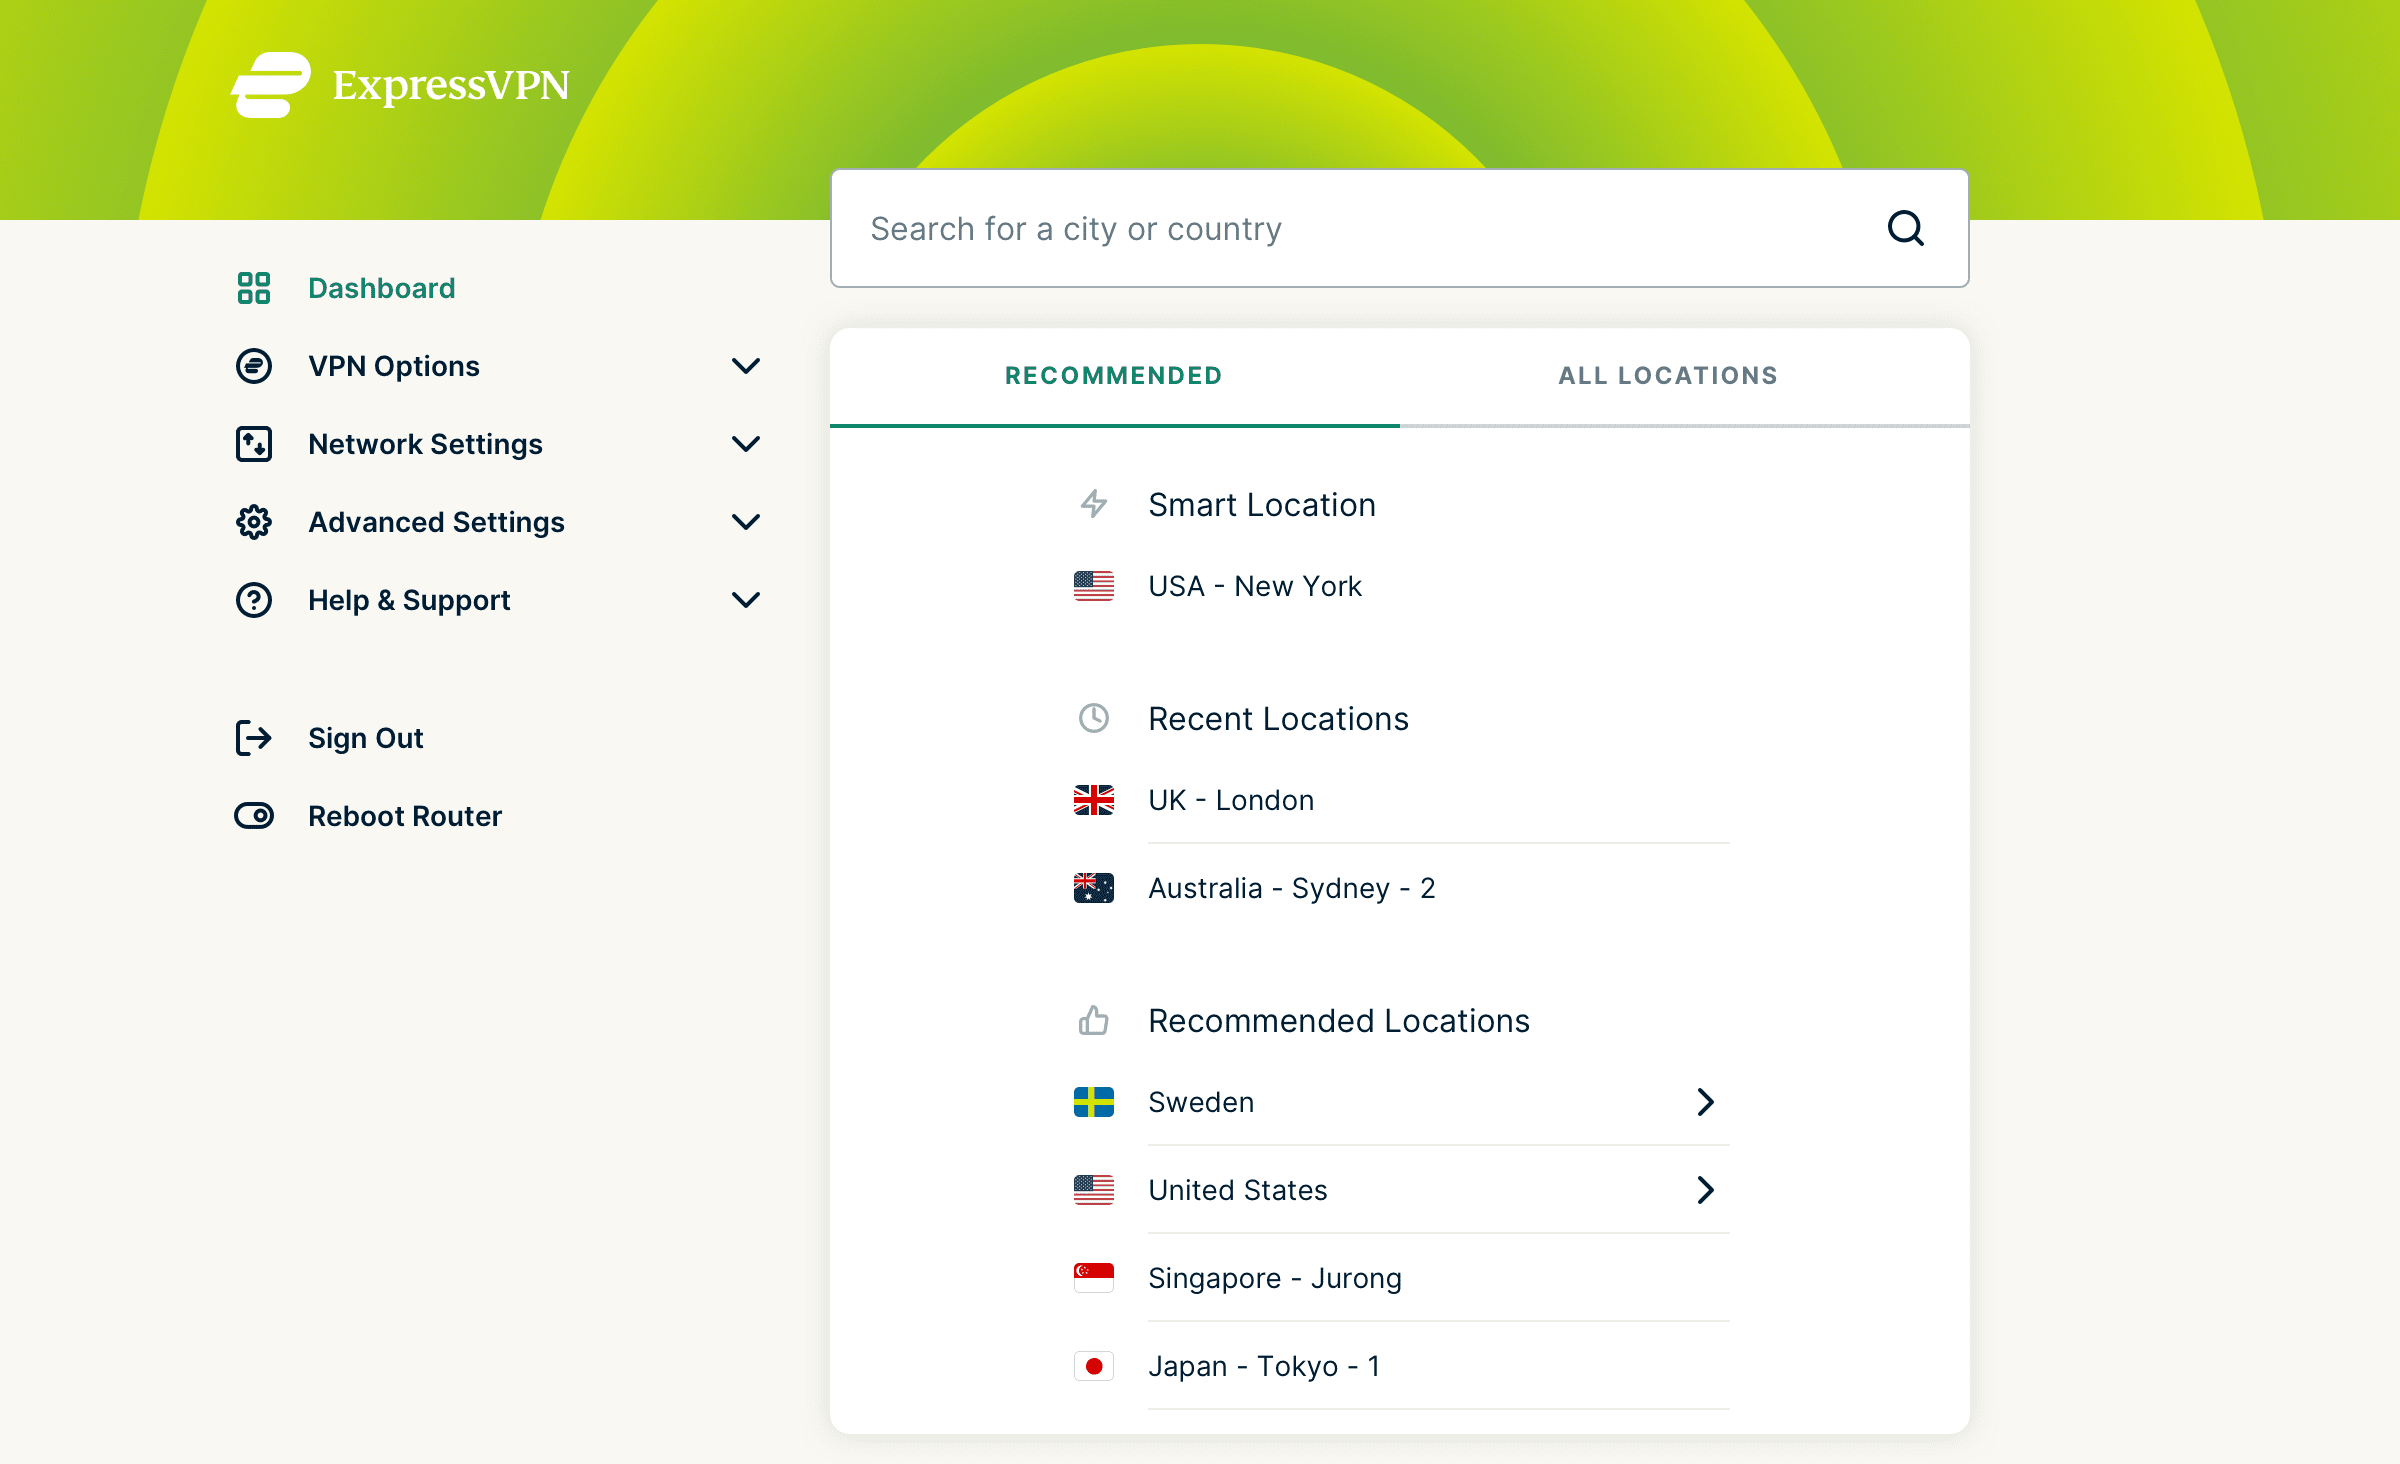Expand the Network Settings section
The image size is (2400, 1464).
tap(745, 444)
